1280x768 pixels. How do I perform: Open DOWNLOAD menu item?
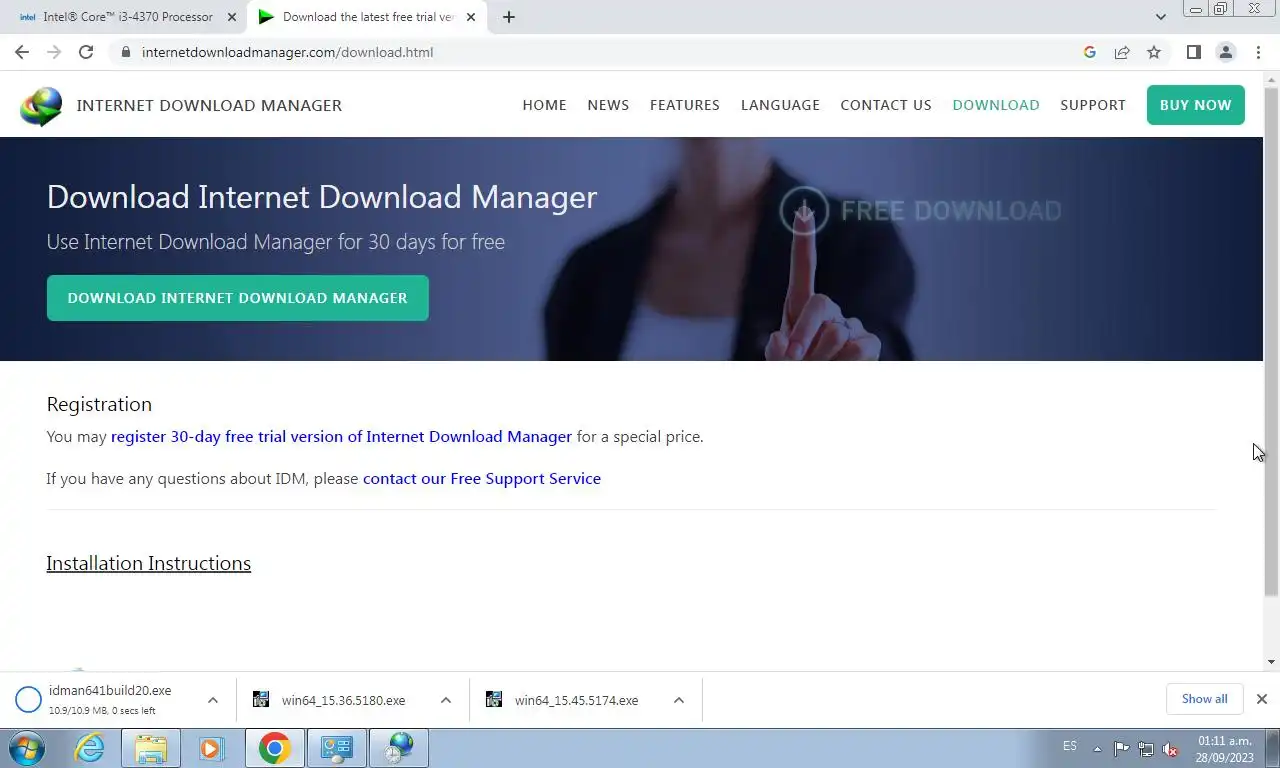pyautogui.click(x=996, y=105)
